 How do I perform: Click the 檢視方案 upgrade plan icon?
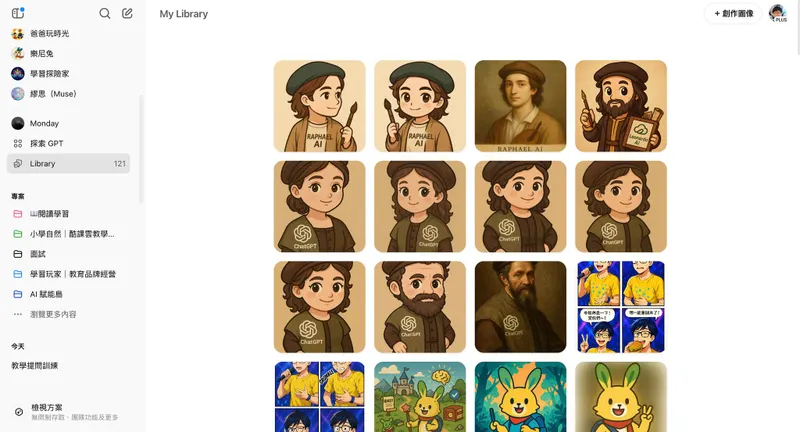coord(19,412)
